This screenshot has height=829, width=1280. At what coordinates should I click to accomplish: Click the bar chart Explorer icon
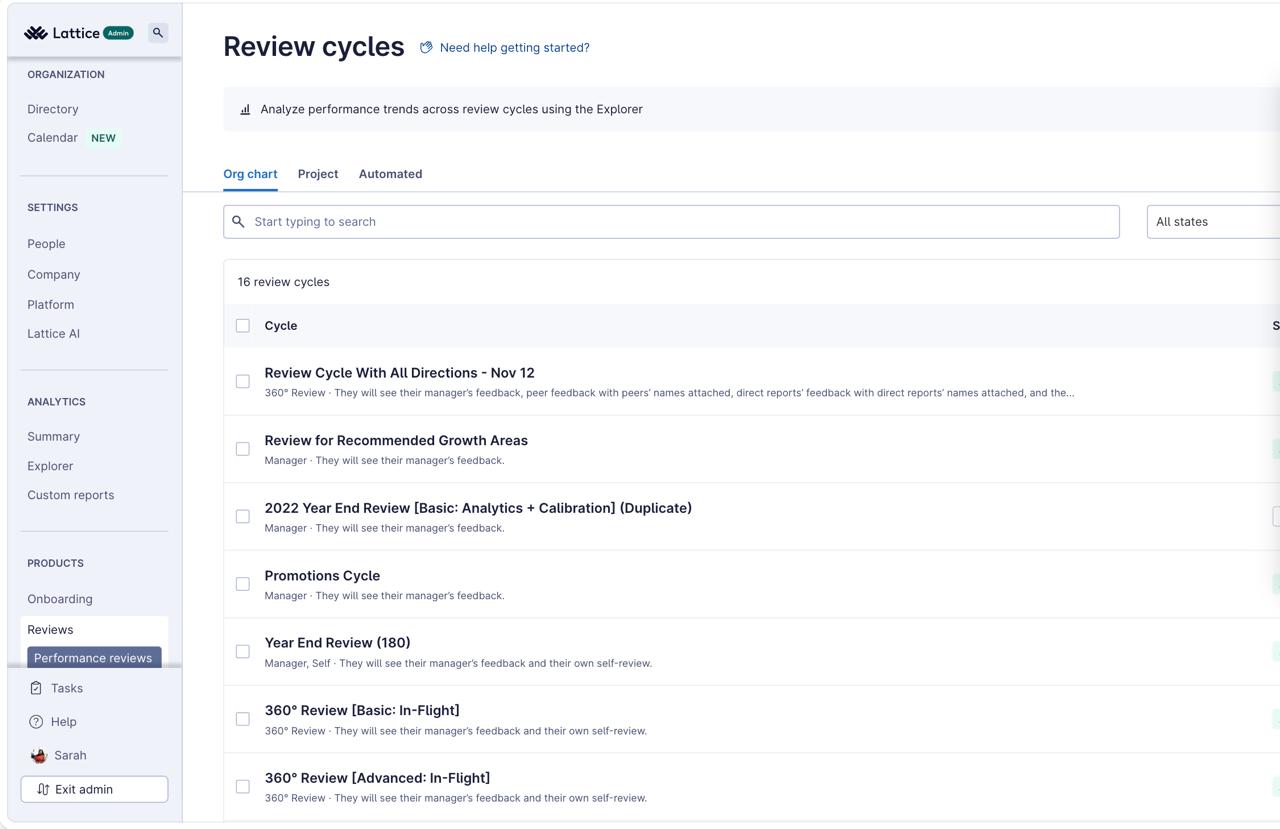(245, 110)
